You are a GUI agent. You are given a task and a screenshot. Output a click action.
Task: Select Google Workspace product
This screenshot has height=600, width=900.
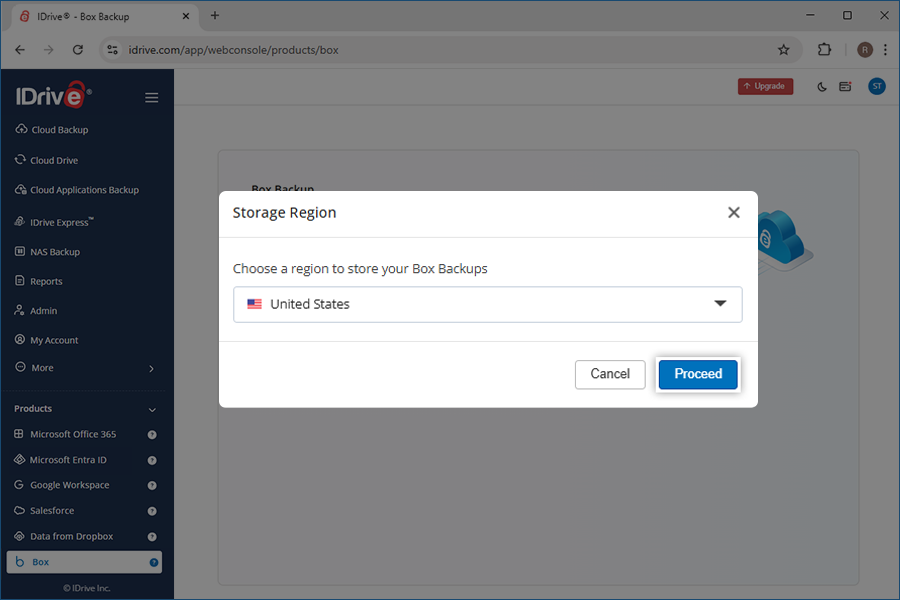coord(61,485)
